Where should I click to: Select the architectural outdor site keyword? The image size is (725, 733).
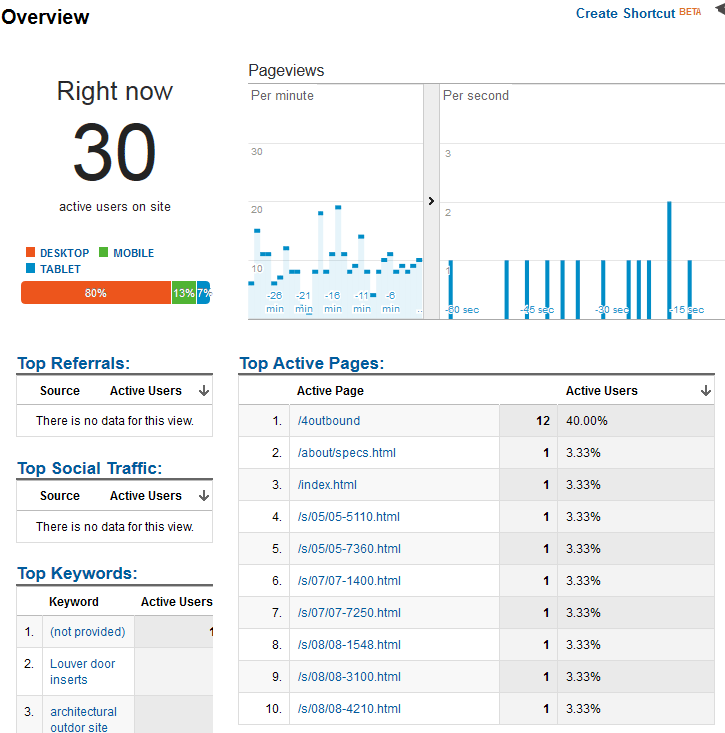tap(83, 719)
